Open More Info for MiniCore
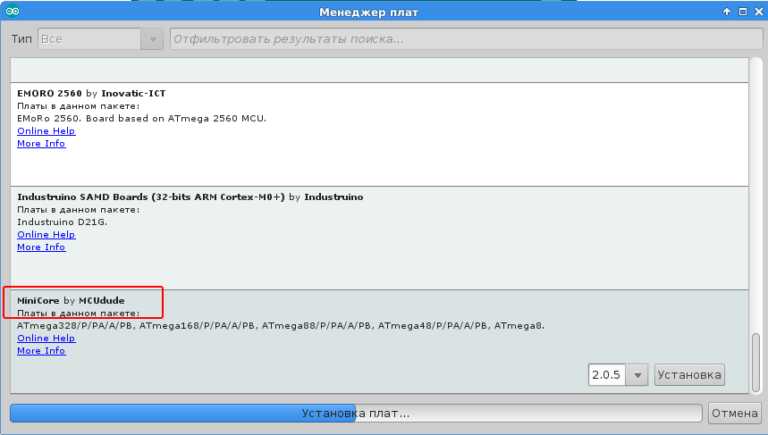This screenshot has width=768, height=435. pos(41,351)
